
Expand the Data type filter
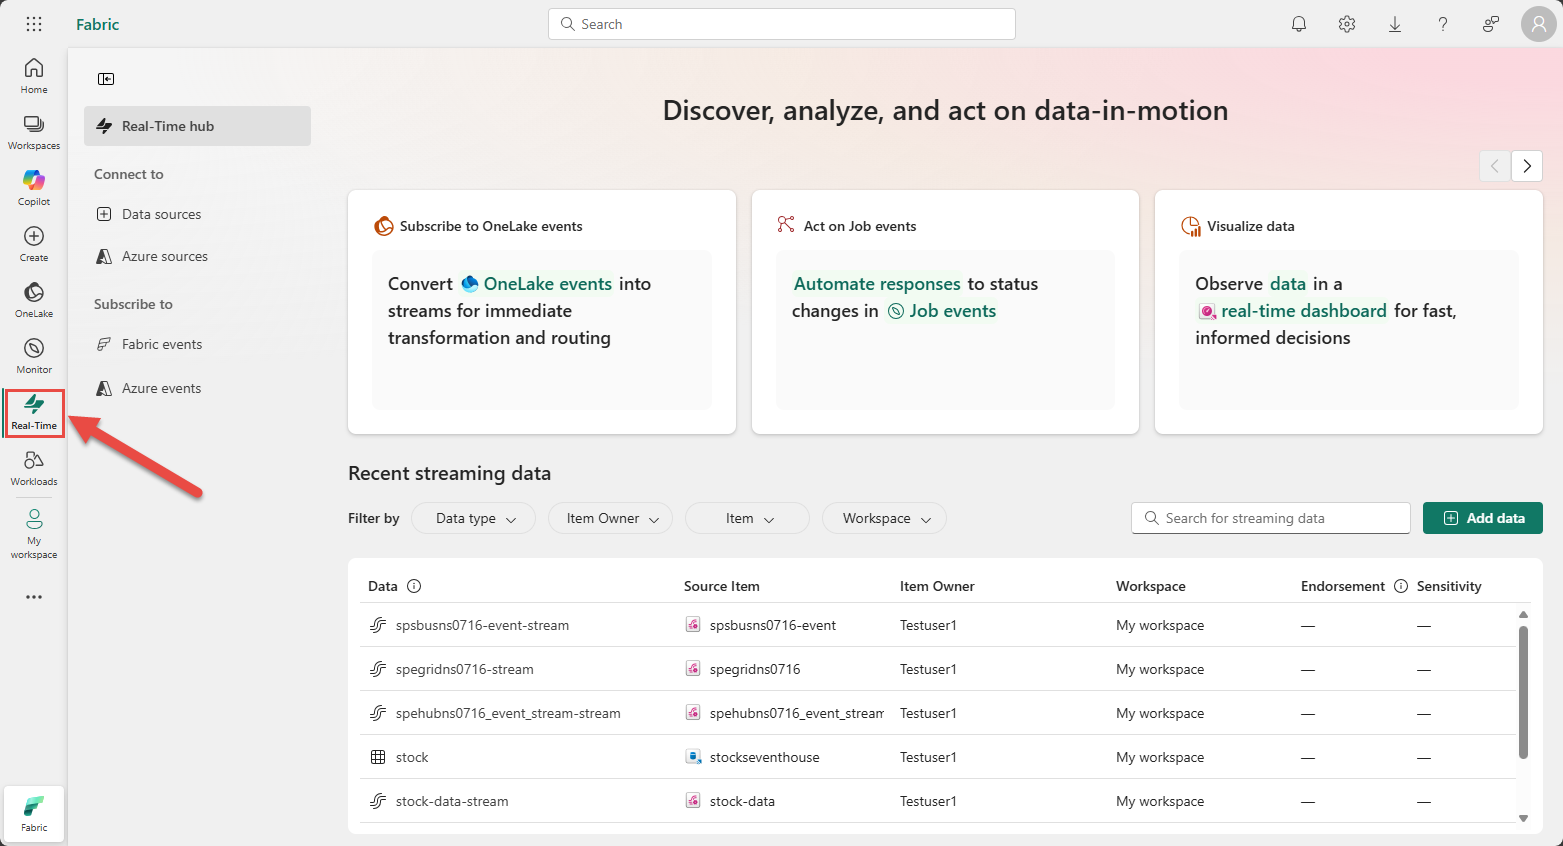tap(474, 518)
